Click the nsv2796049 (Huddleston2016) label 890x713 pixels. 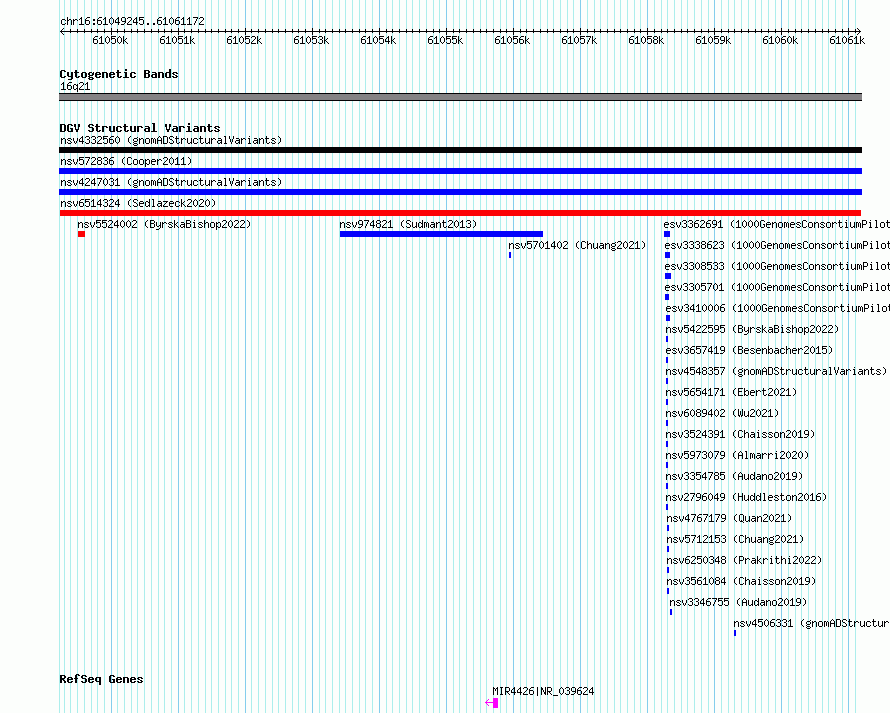tap(746, 497)
